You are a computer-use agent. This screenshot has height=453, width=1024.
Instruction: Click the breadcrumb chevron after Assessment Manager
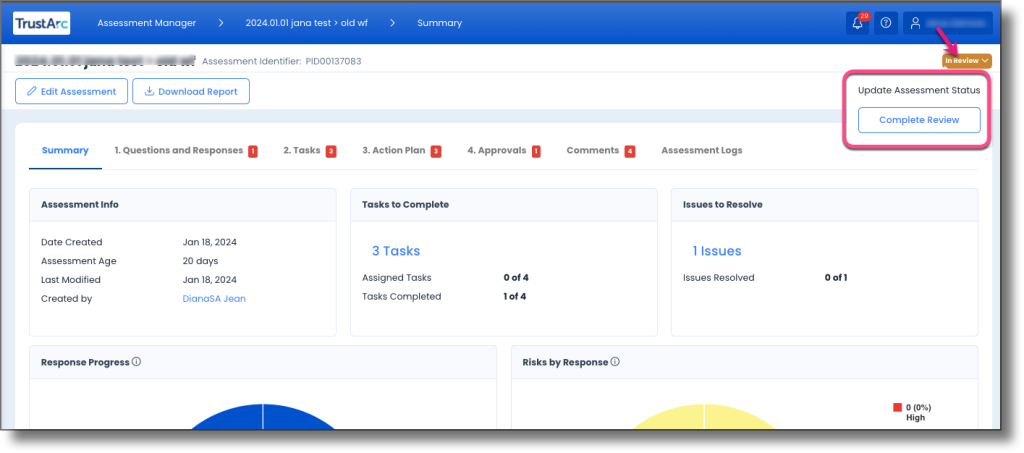[x=221, y=23]
